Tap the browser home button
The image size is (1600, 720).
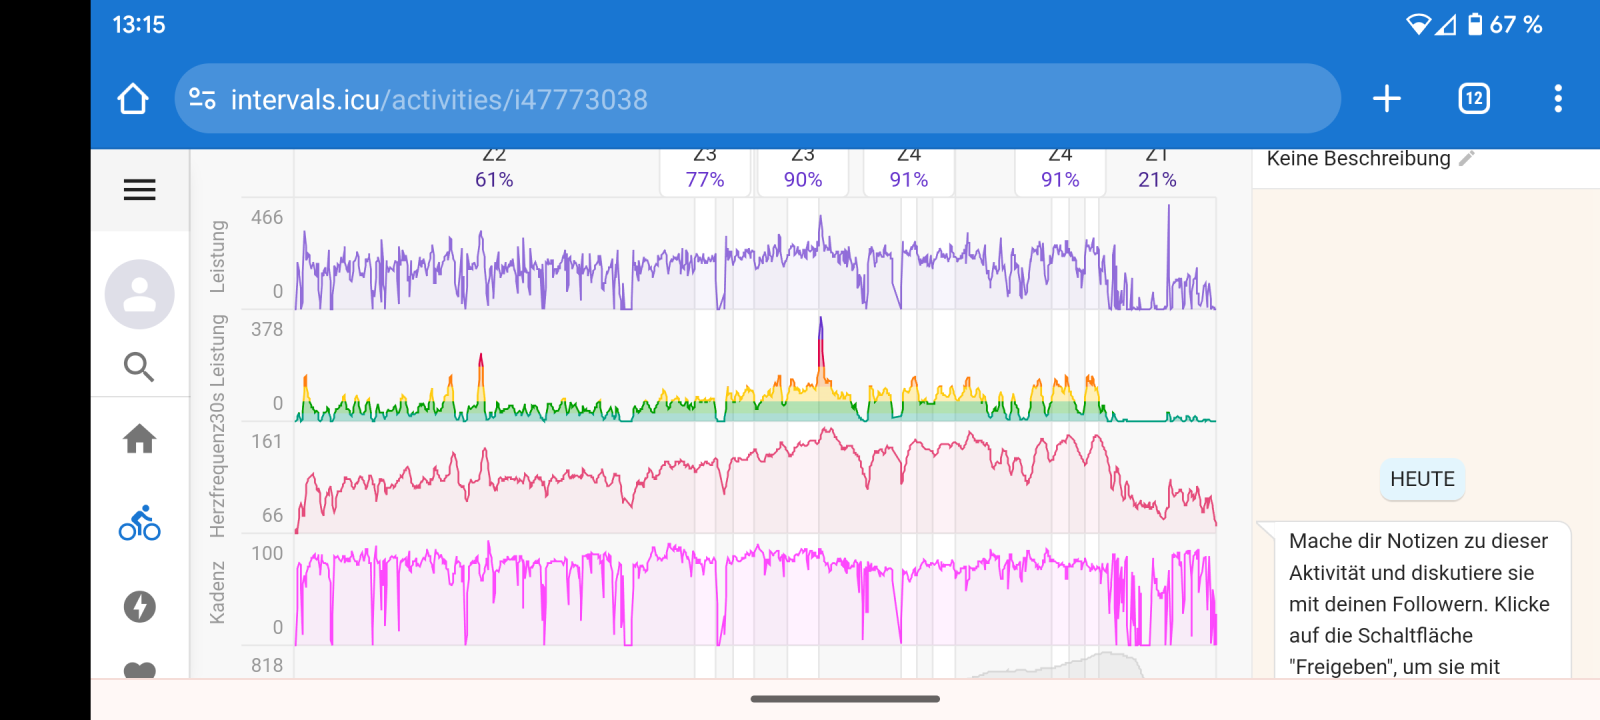coord(133,99)
